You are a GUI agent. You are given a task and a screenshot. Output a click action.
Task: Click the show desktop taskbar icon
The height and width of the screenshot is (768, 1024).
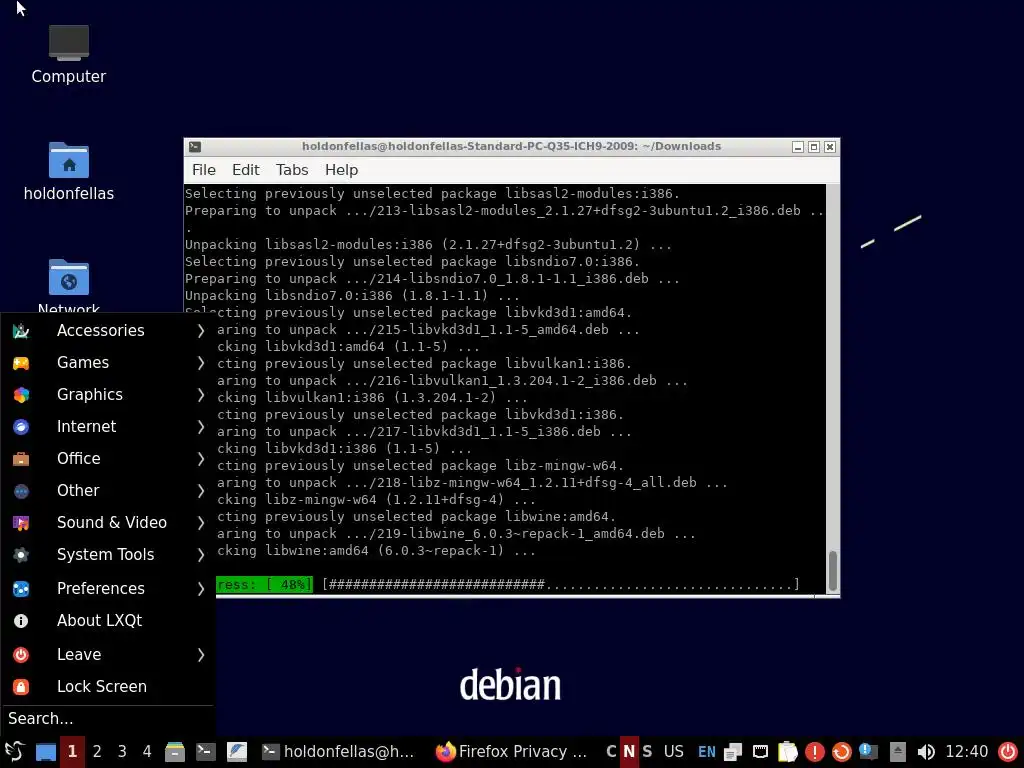[x=46, y=752]
